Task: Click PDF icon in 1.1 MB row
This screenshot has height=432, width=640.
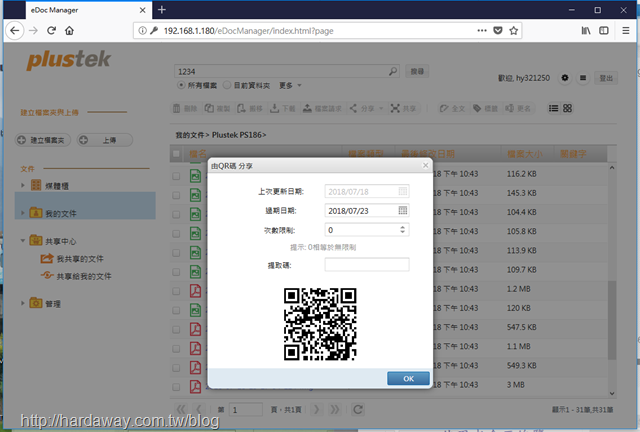Action: pos(196,348)
